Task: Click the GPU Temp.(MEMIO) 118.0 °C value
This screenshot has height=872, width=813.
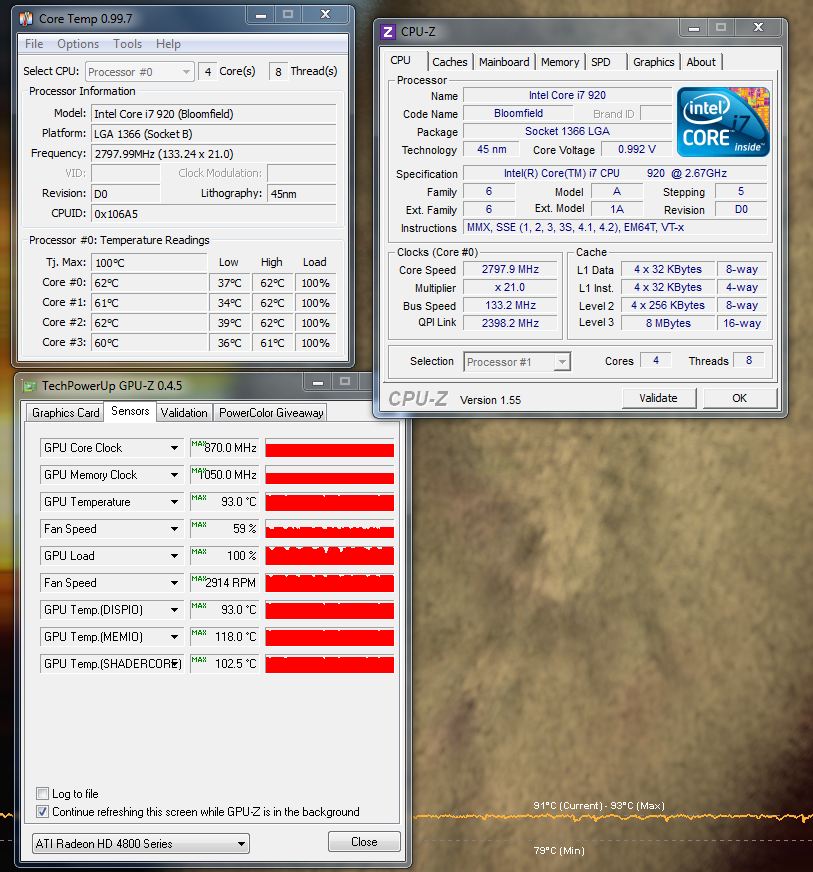Action: tap(225, 637)
